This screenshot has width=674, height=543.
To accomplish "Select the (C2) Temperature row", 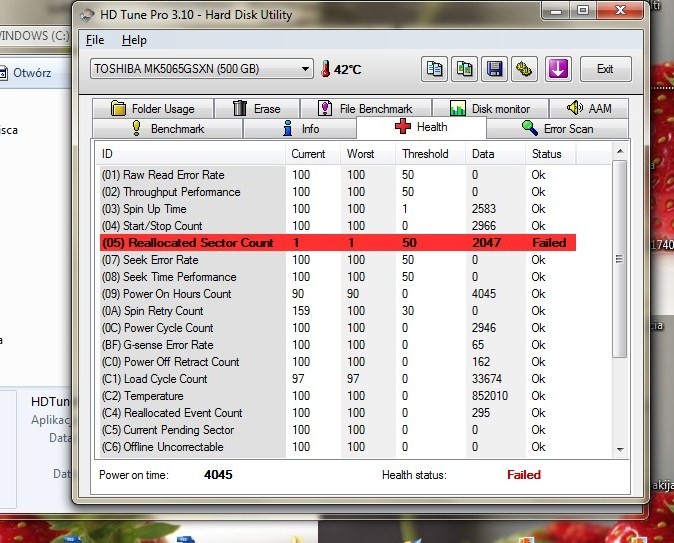I will click(x=338, y=396).
